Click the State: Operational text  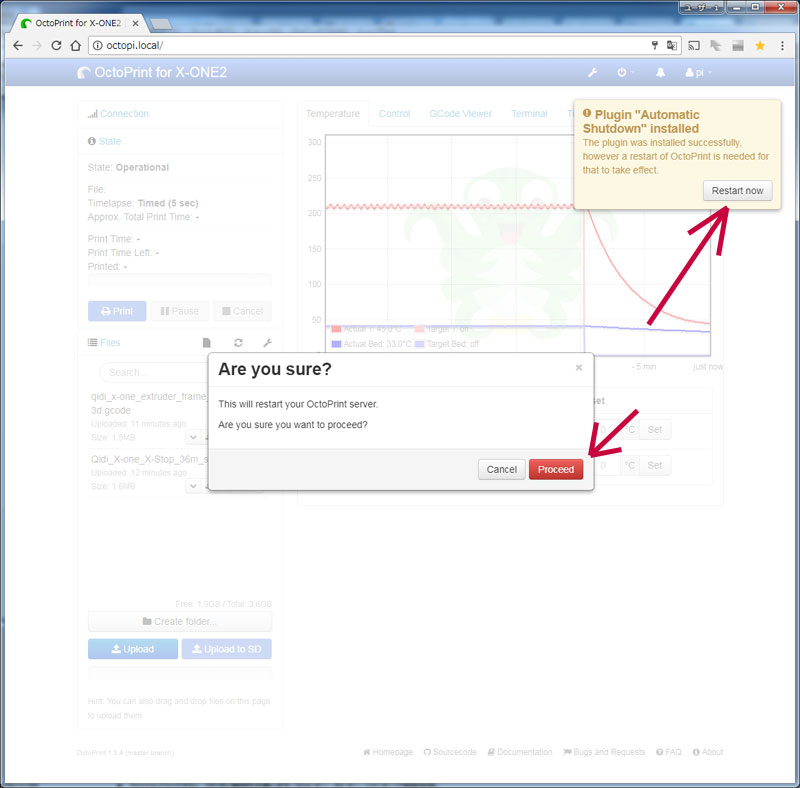point(128,167)
